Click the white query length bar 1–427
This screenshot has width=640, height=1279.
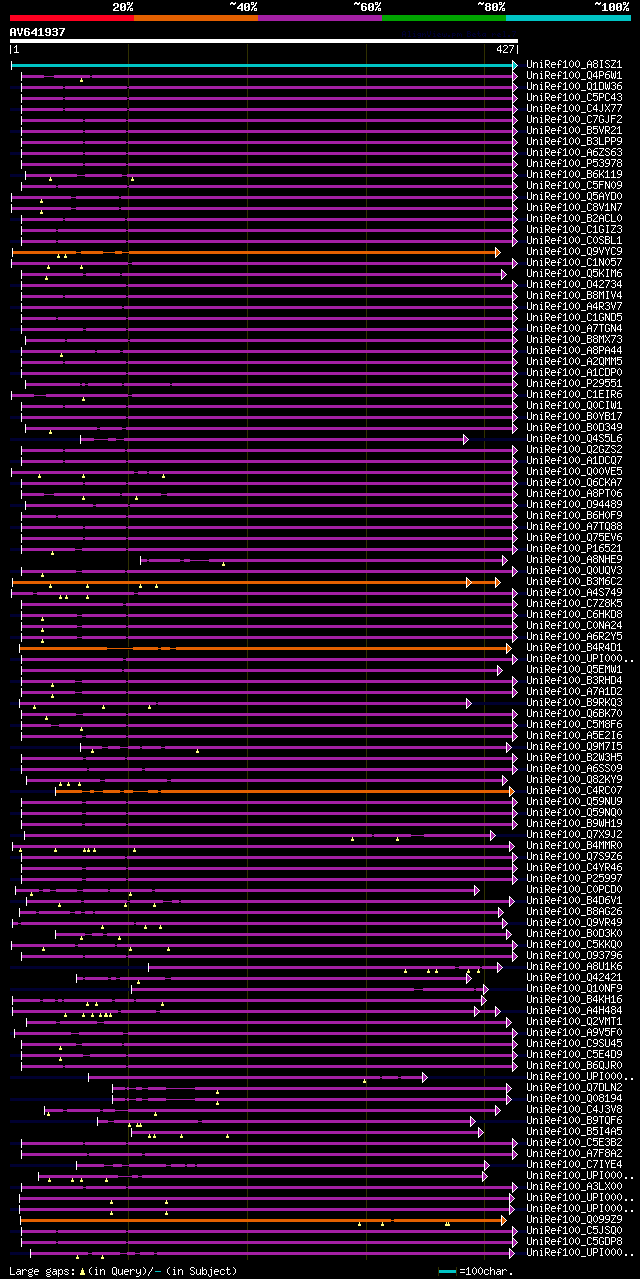click(x=264, y=42)
